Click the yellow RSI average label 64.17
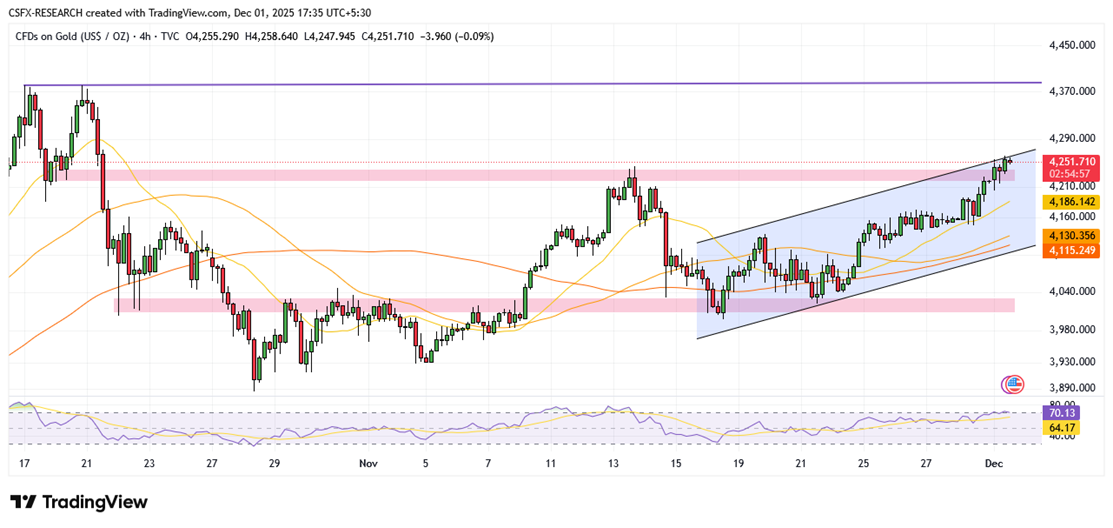 1061,428
